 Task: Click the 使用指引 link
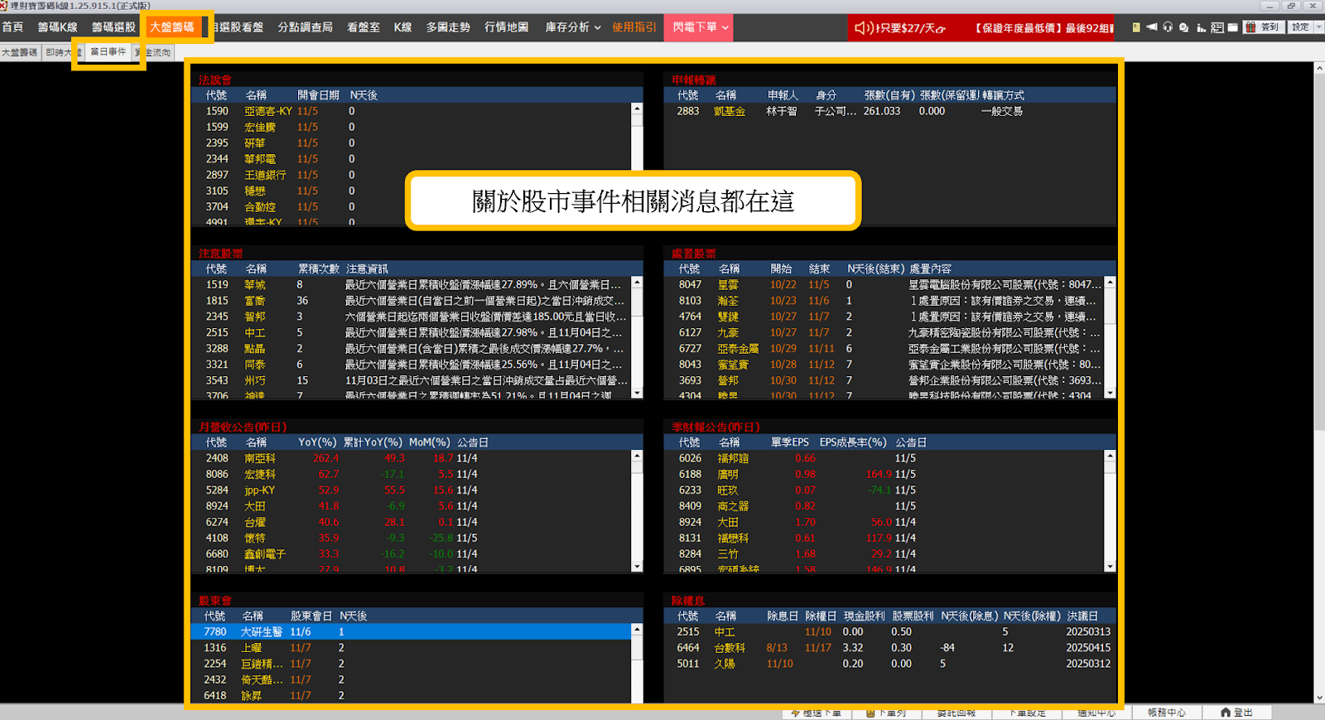[635, 27]
